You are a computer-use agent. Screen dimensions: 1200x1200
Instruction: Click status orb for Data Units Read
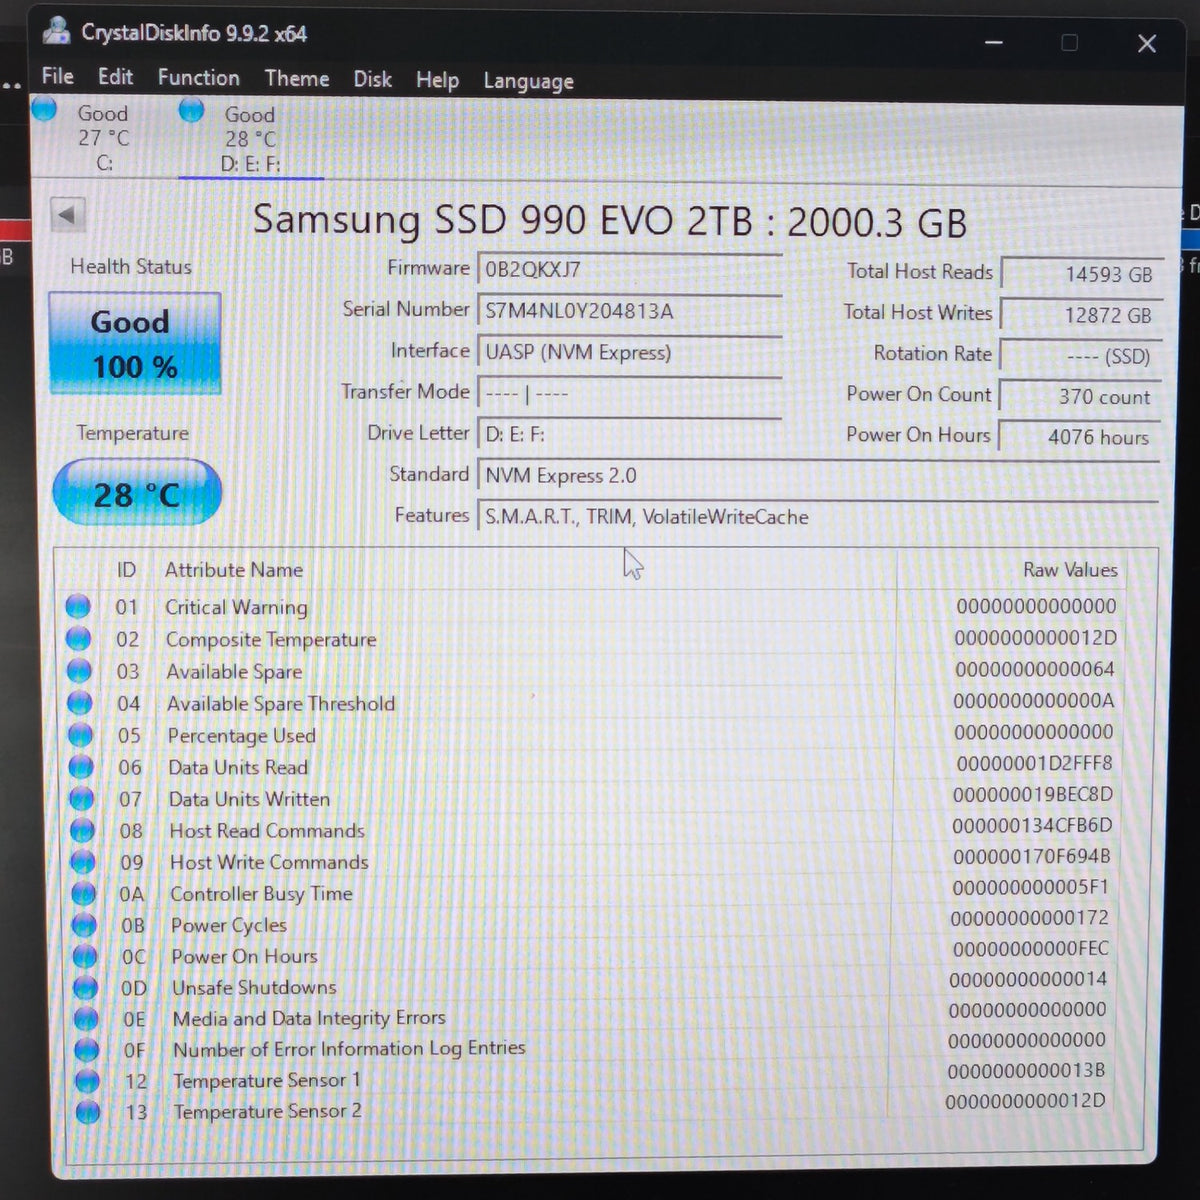point(82,766)
